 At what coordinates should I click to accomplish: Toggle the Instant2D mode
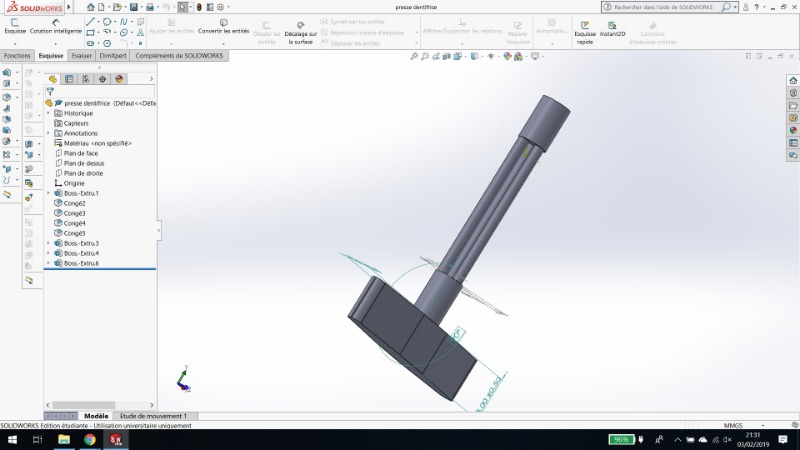click(x=613, y=29)
